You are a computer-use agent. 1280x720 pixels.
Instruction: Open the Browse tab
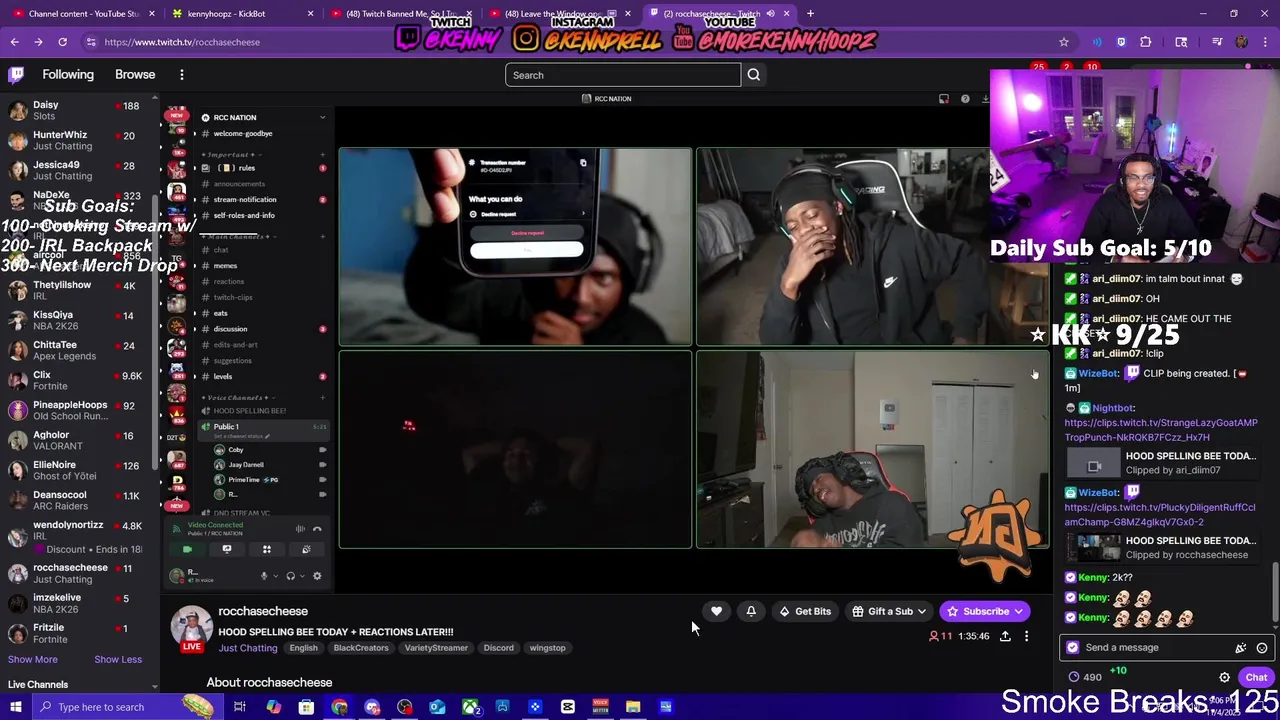135,75
